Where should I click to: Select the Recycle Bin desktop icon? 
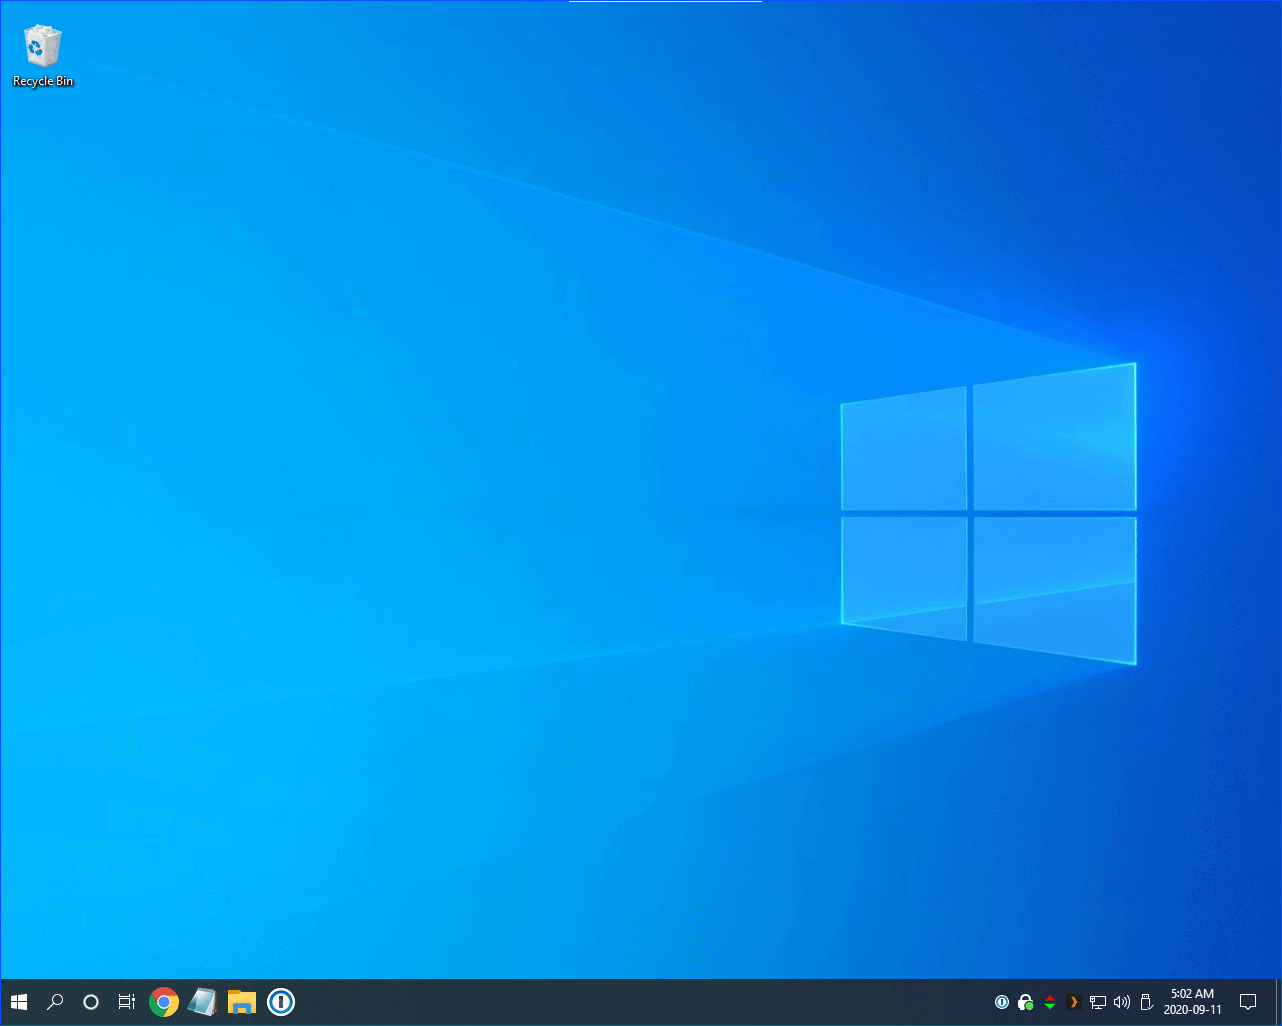pyautogui.click(x=43, y=56)
